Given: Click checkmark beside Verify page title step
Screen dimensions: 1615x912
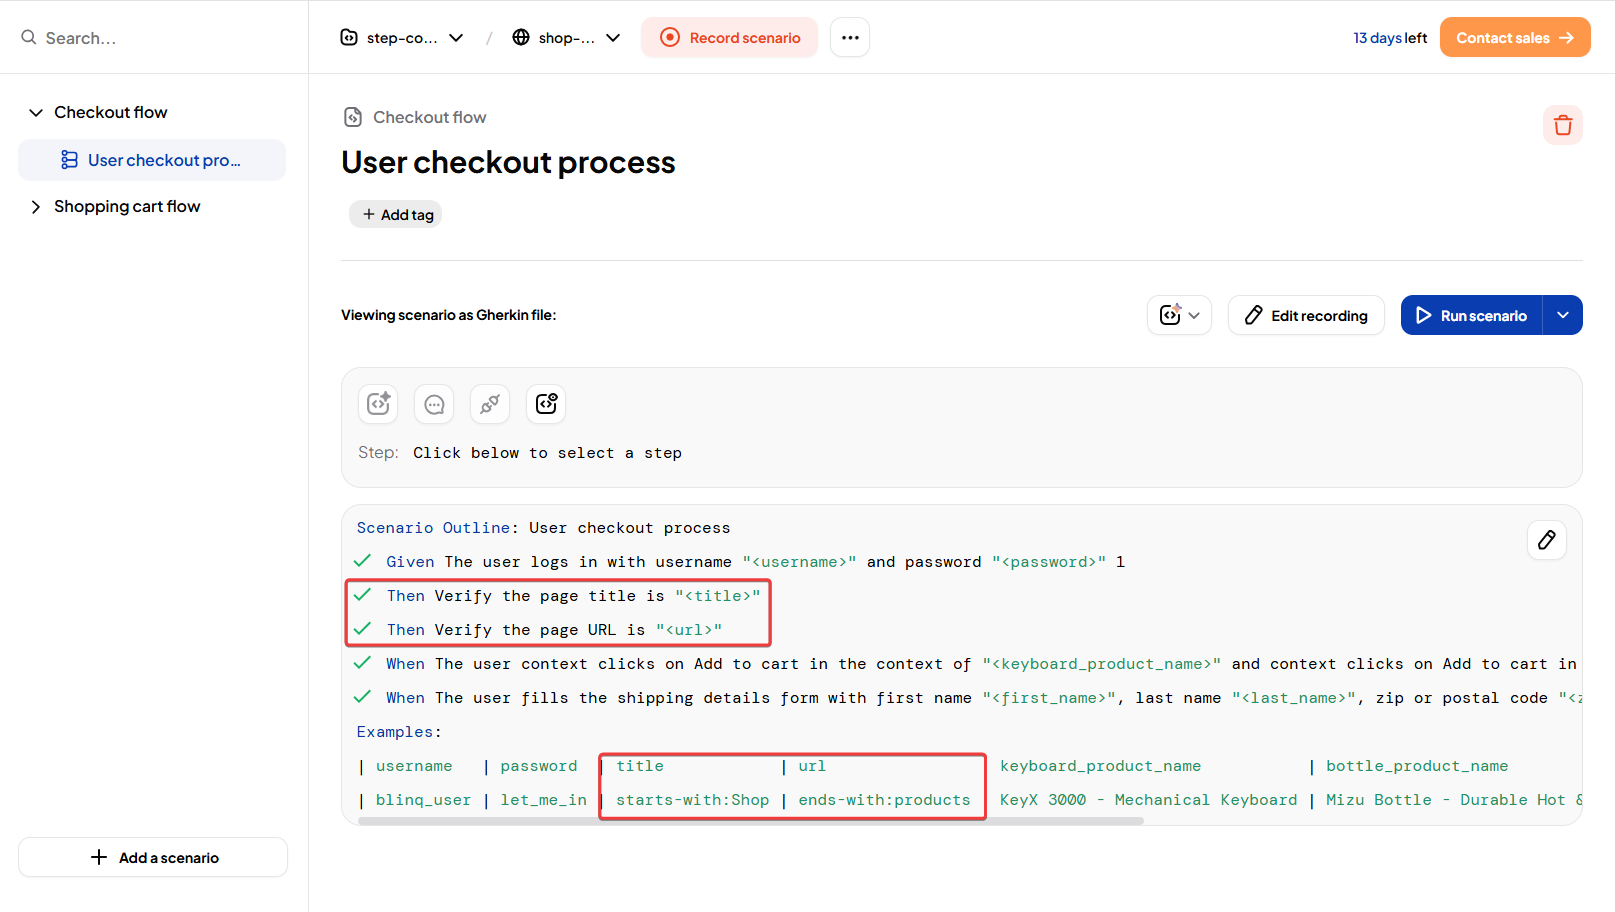Looking at the screenshot, I should 363,595.
